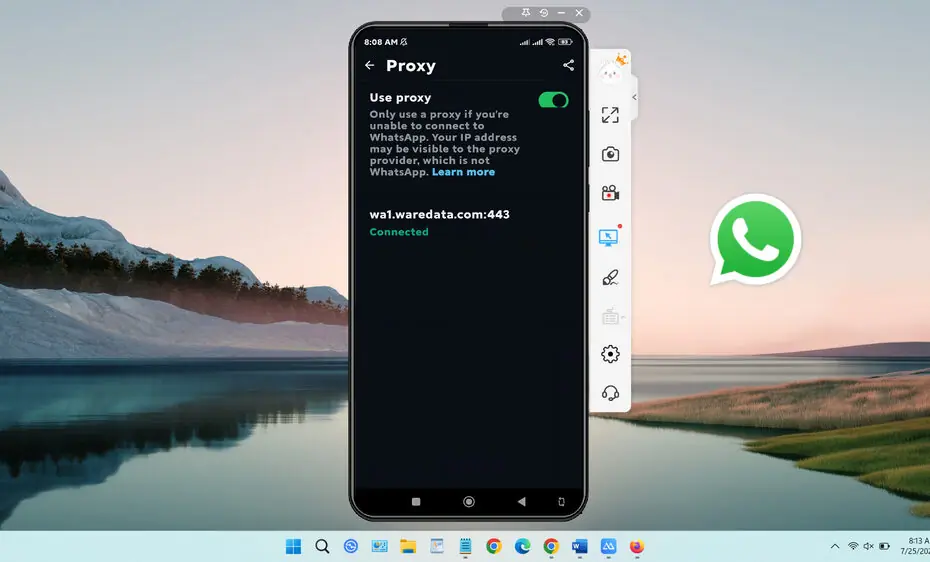This screenshot has width=930, height=562.
Task: Pin the mirror window on top
Action: pyautogui.click(x=525, y=12)
